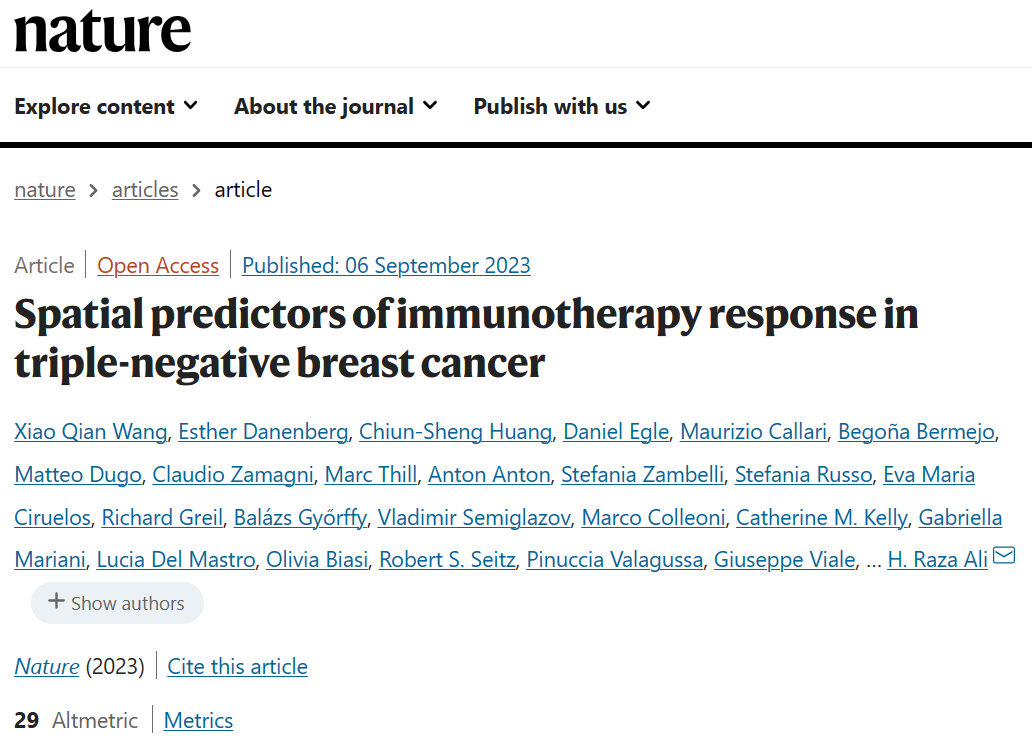Select author Esther Danenberg
Screen dimensions: 1032x738
click(263, 432)
